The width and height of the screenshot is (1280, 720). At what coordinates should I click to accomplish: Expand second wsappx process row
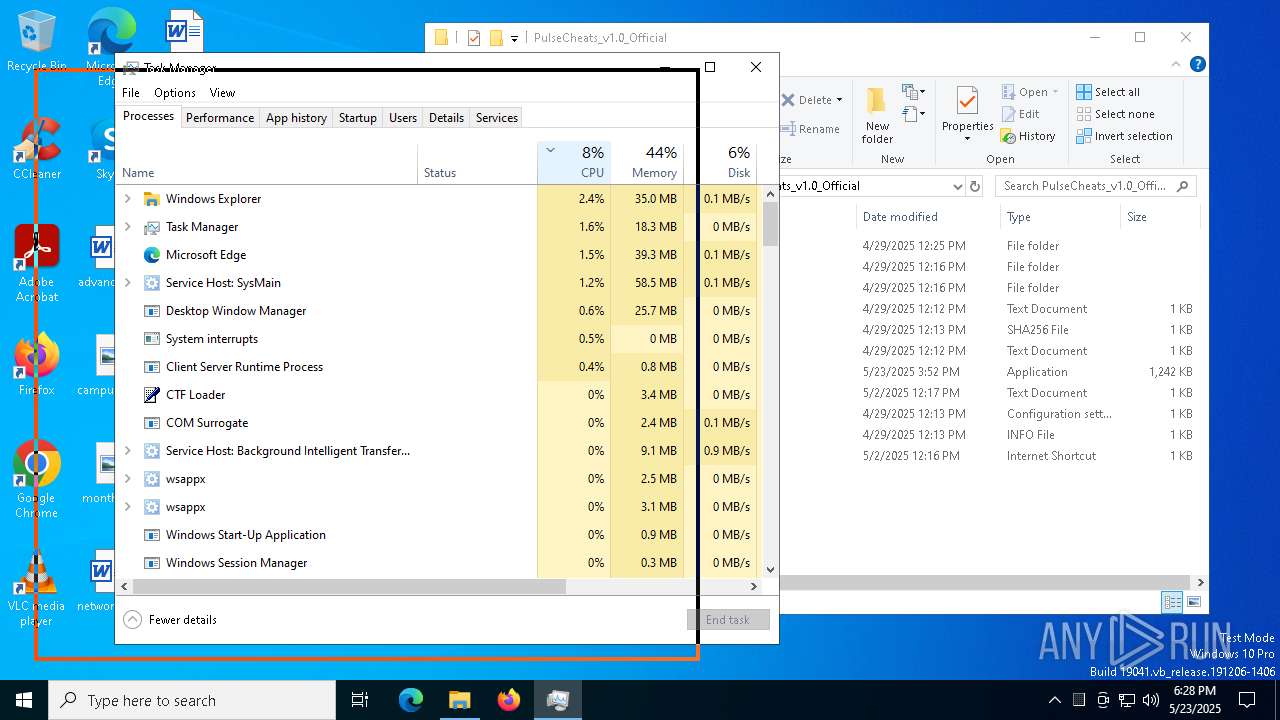(x=127, y=507)
